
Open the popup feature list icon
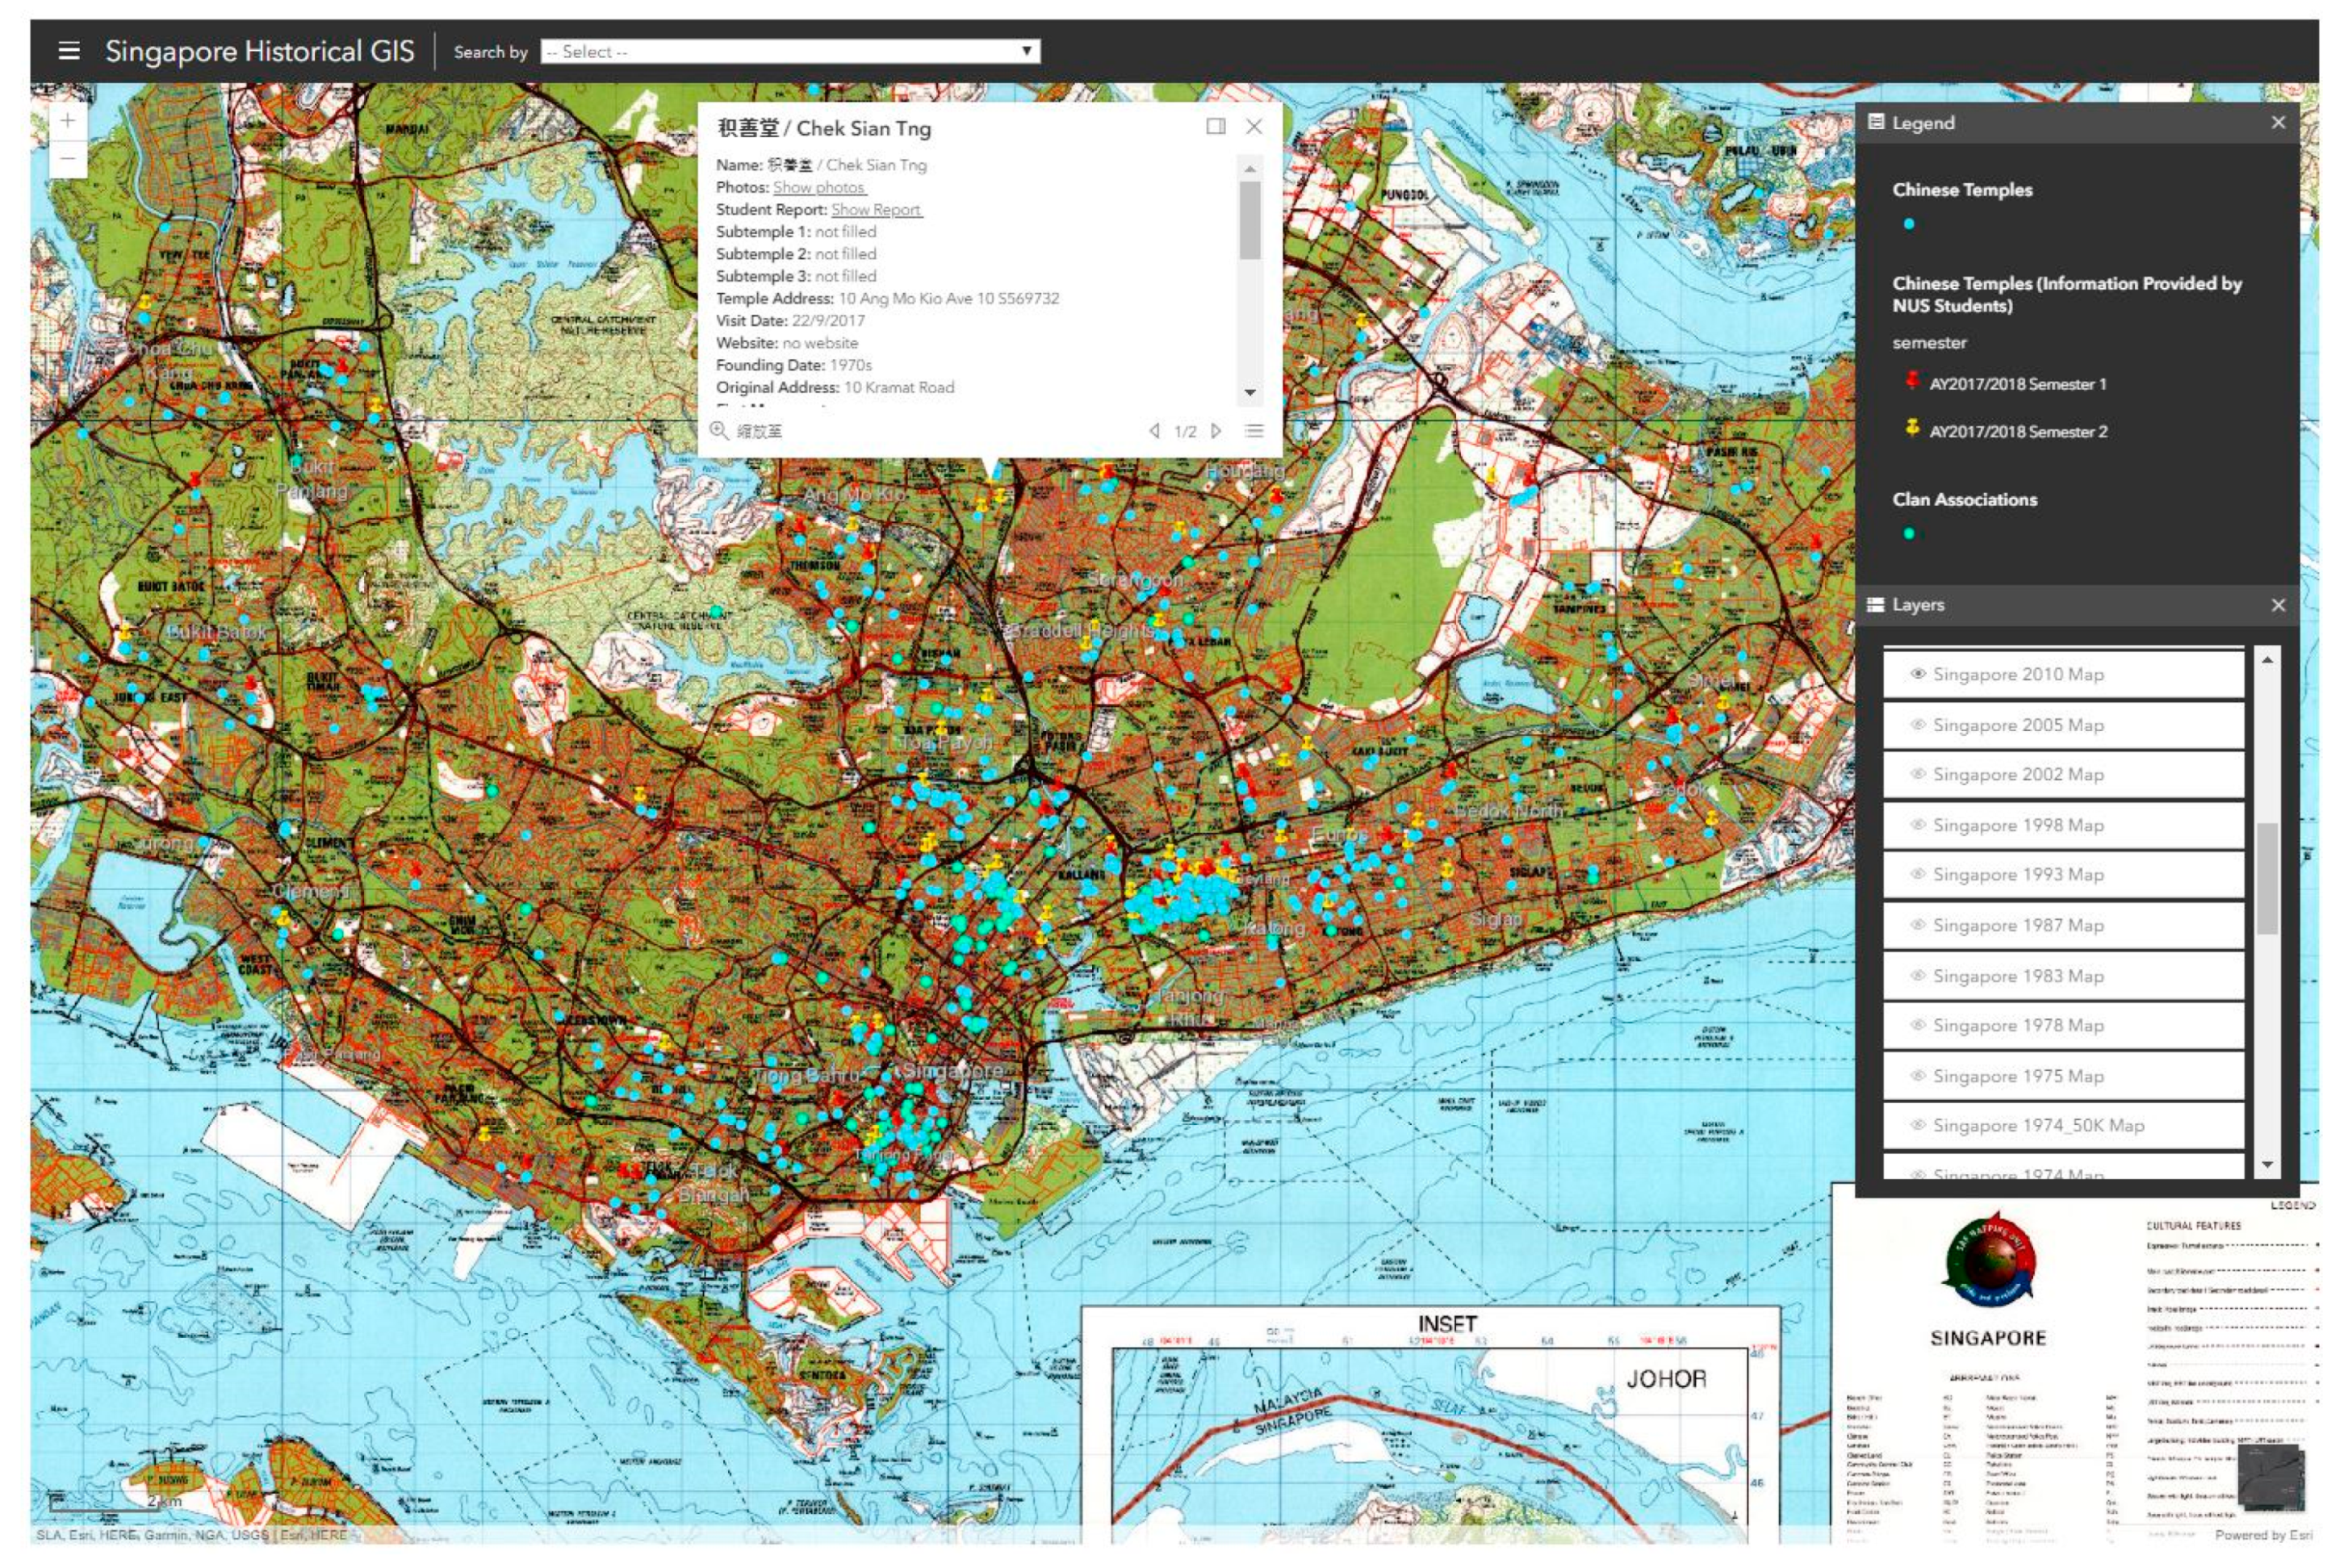1254,431
